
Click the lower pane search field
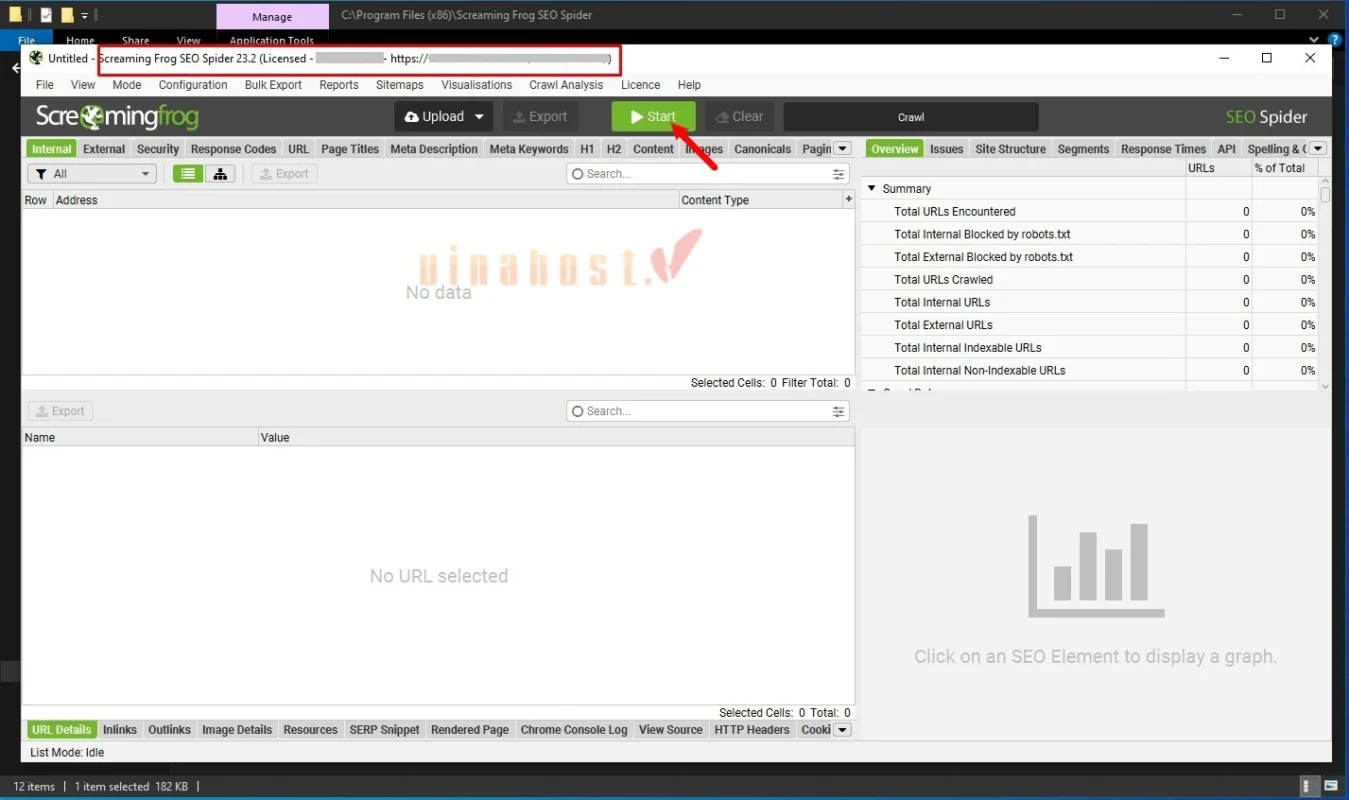708,411
